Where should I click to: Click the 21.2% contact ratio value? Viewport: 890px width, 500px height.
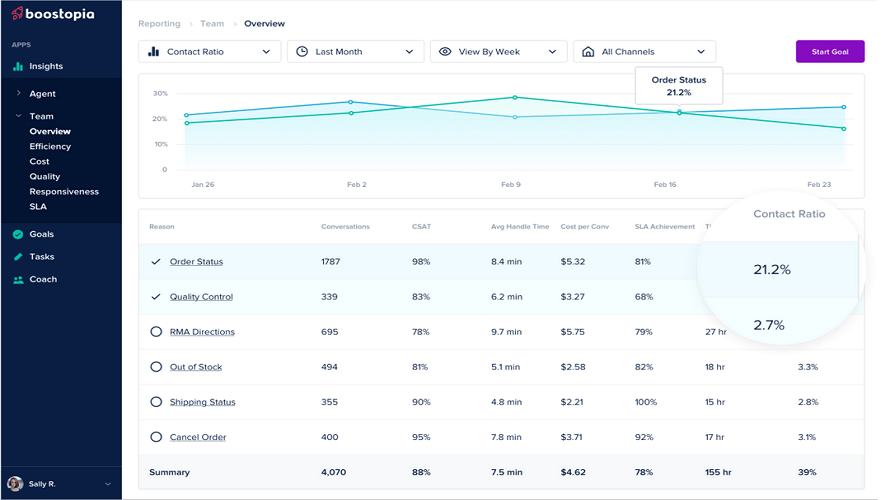pyautogui.click(x=772, y=270)
